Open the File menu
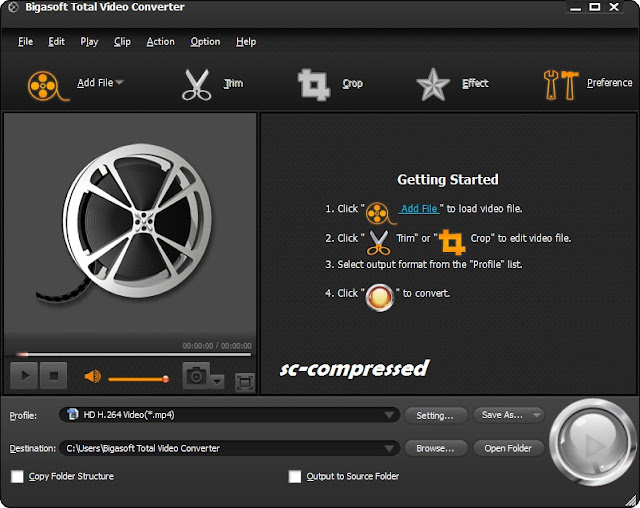Screen dimensions: 640x508 pos(25,42)
